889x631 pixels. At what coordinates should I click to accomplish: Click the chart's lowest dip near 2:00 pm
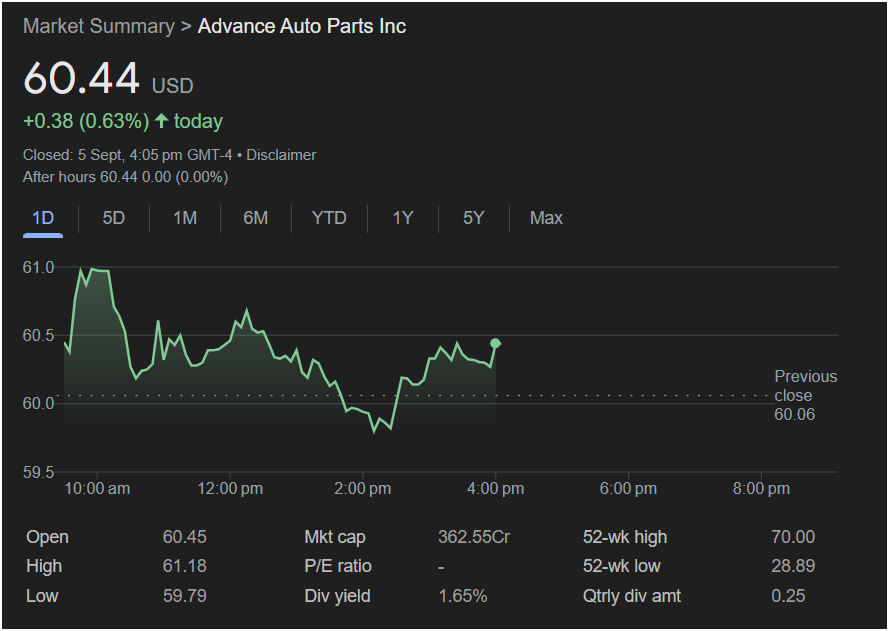click(374, 432)
